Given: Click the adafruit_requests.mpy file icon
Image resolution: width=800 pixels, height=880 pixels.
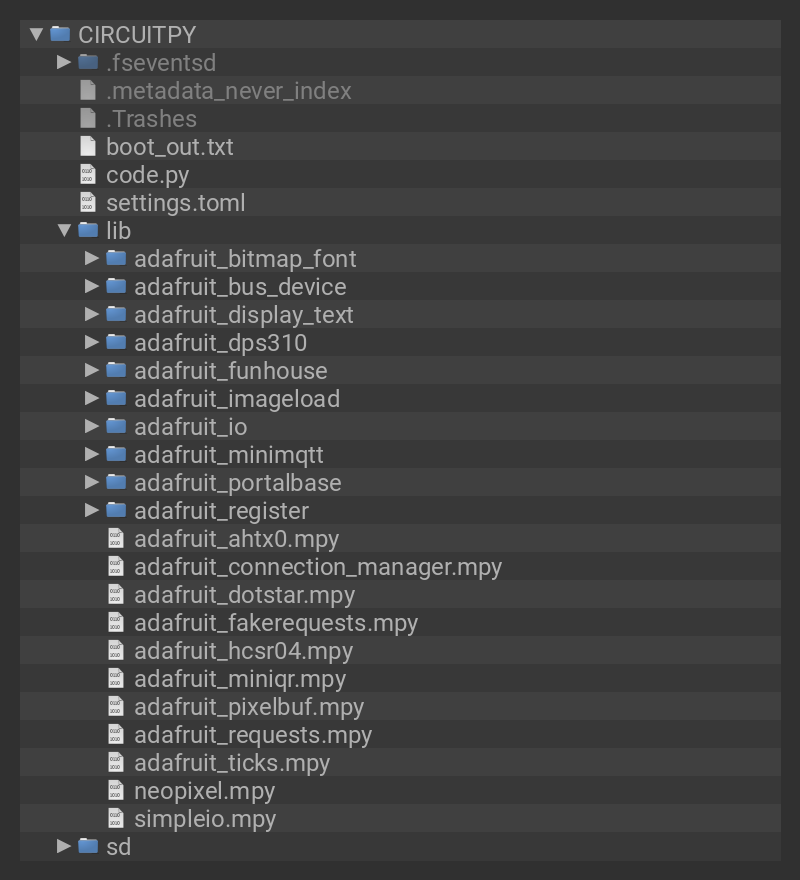Looking at the screenshot, I should (x=116, y=734).
